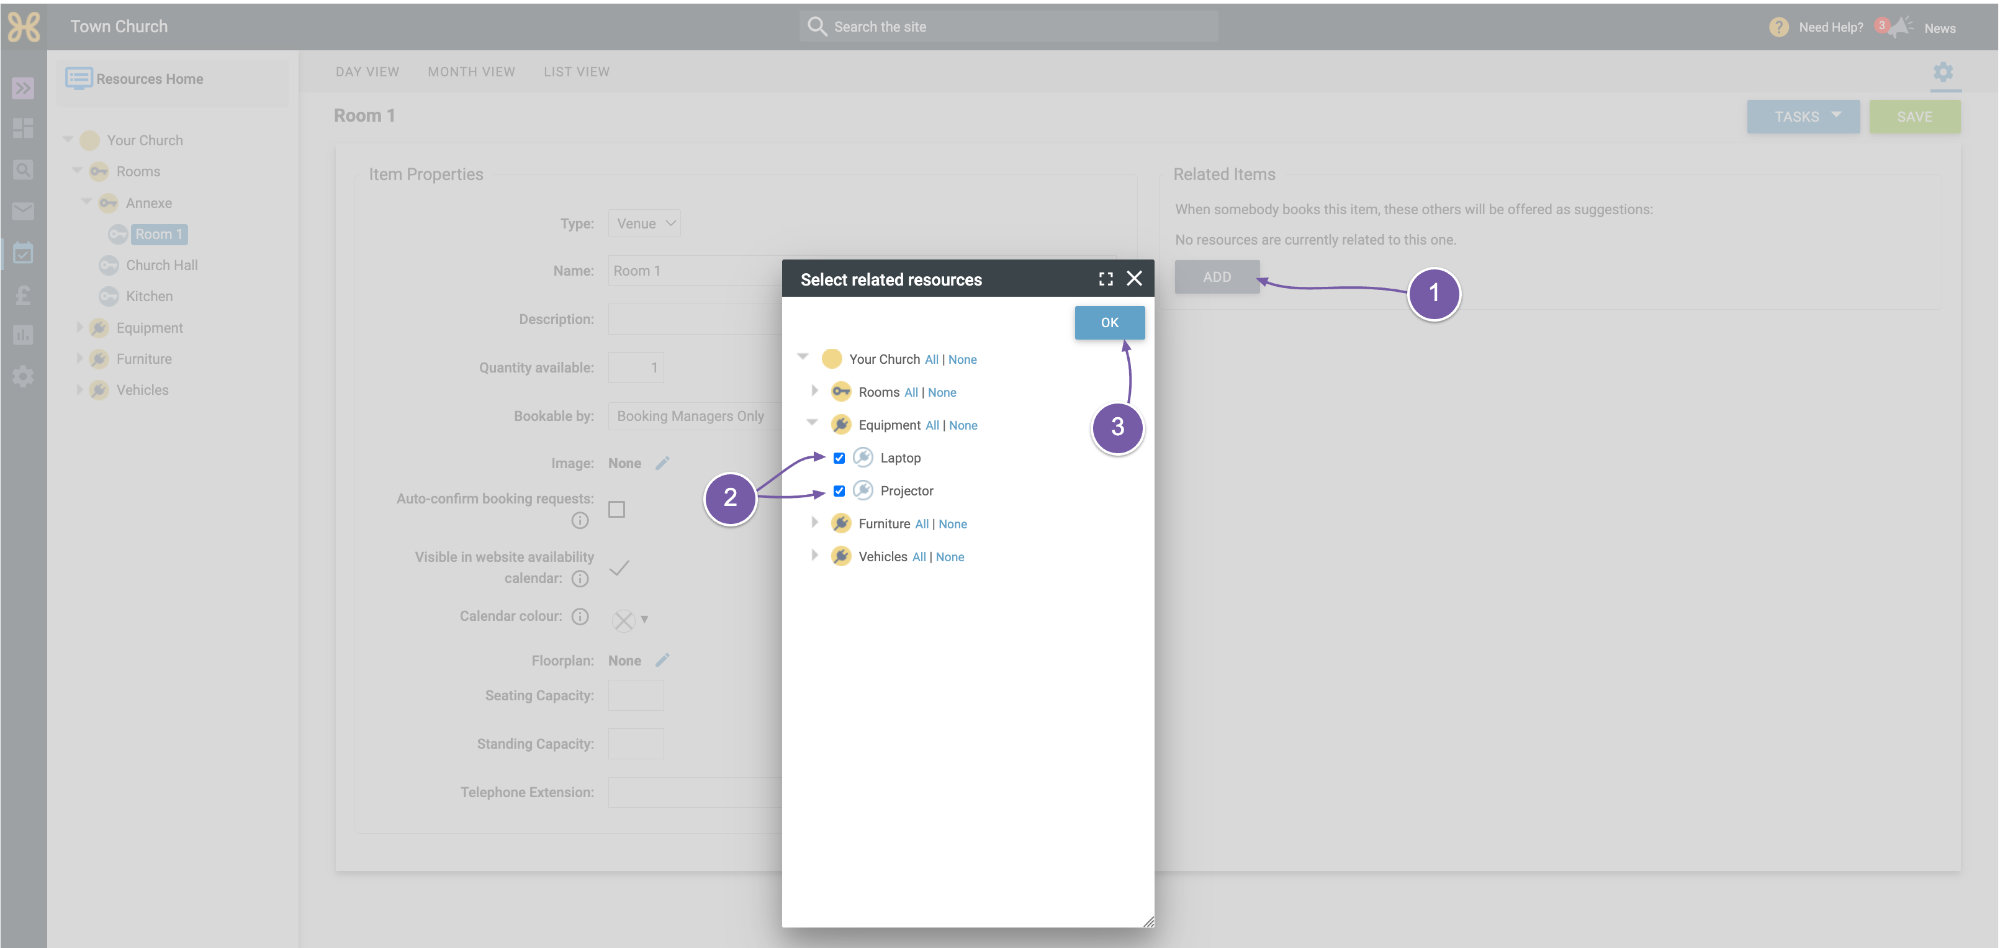
Task: Open Resources Home
Action: tap(149, 79)
